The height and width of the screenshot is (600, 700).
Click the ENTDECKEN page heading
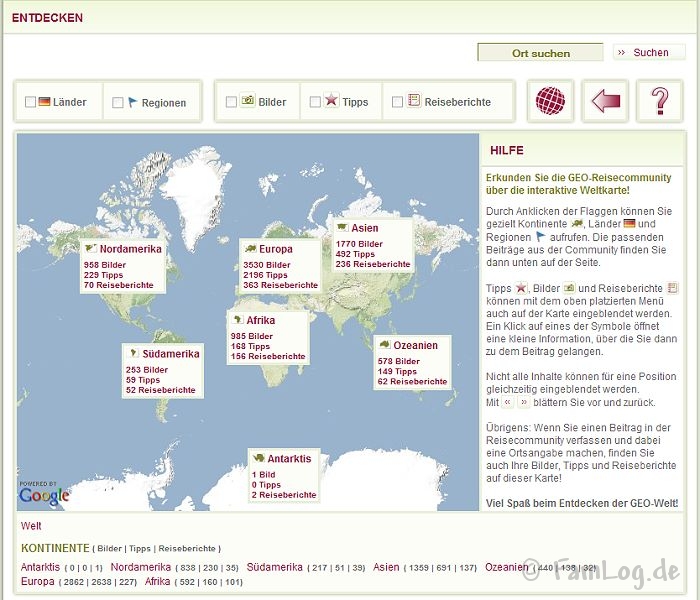click(x=47, y=17)
